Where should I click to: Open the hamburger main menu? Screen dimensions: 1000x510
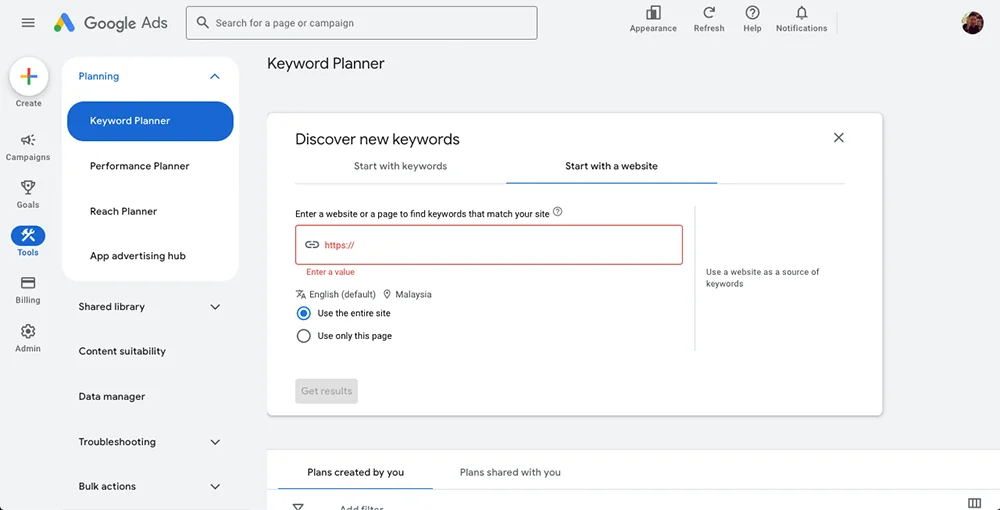[x=28, y=23]
